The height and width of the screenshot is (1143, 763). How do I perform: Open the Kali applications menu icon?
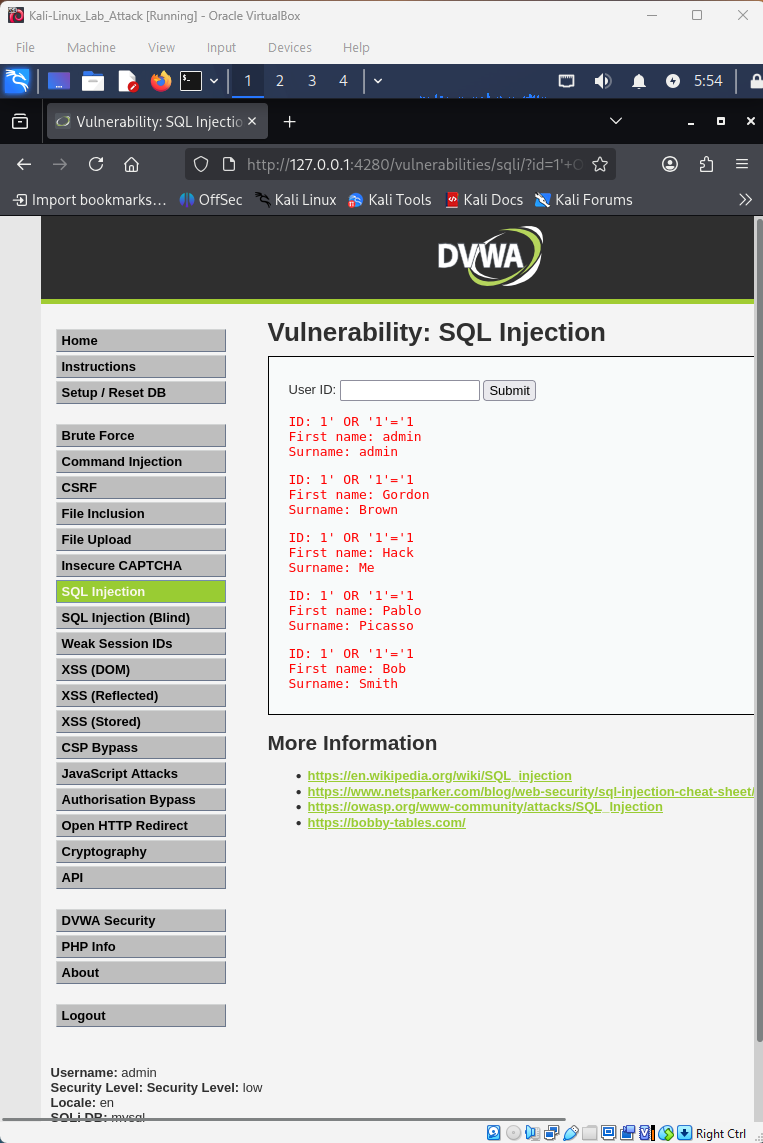point(17,80)
